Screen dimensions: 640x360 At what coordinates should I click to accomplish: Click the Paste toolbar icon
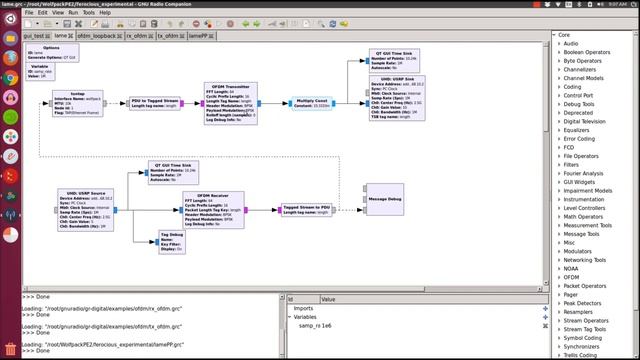point(143,24)
